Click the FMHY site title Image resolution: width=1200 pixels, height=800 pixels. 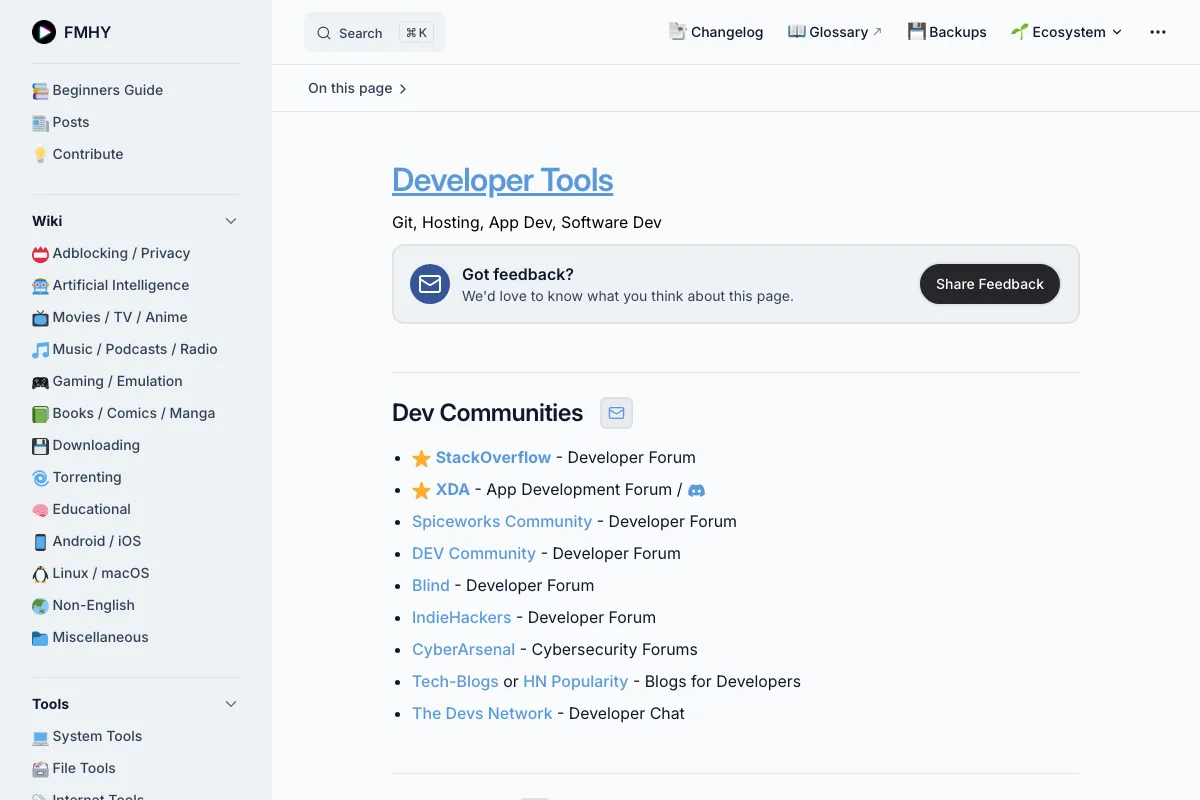coord(87,32)
